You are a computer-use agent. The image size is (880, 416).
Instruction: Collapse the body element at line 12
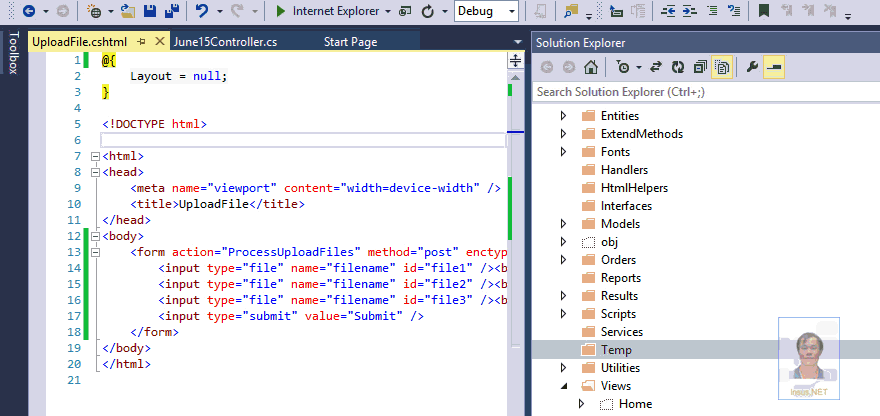click(94, 236)
